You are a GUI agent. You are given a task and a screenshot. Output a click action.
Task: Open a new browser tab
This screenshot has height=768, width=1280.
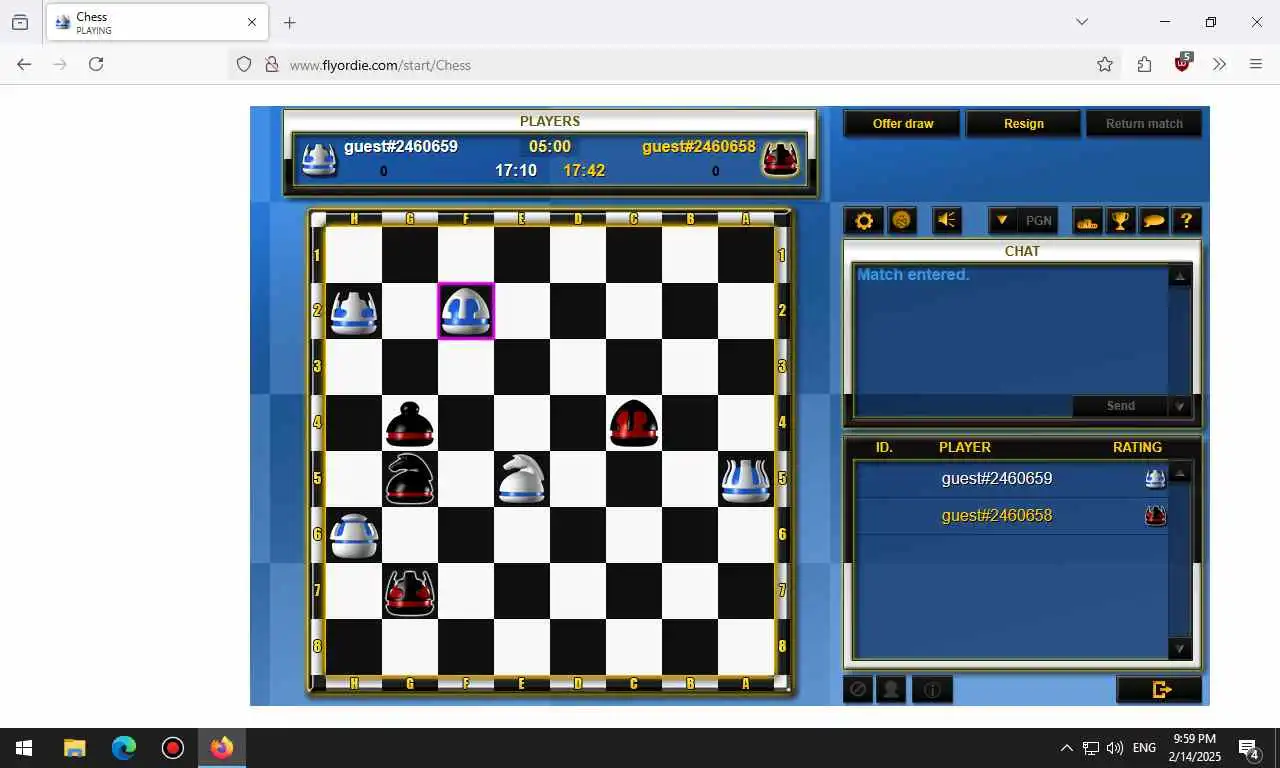289,22
